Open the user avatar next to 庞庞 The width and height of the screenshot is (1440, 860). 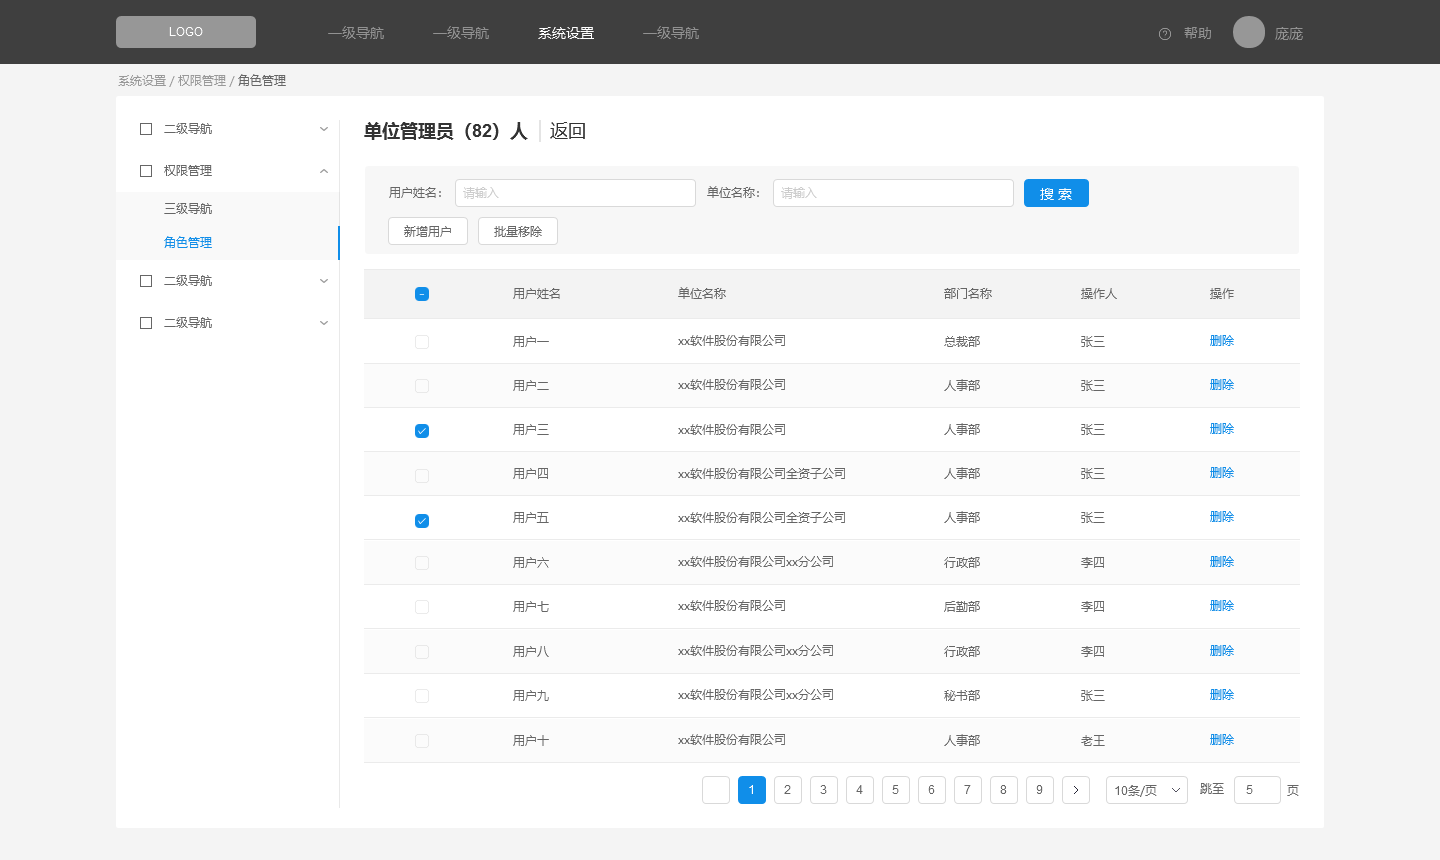click(x=1249, y=32)
